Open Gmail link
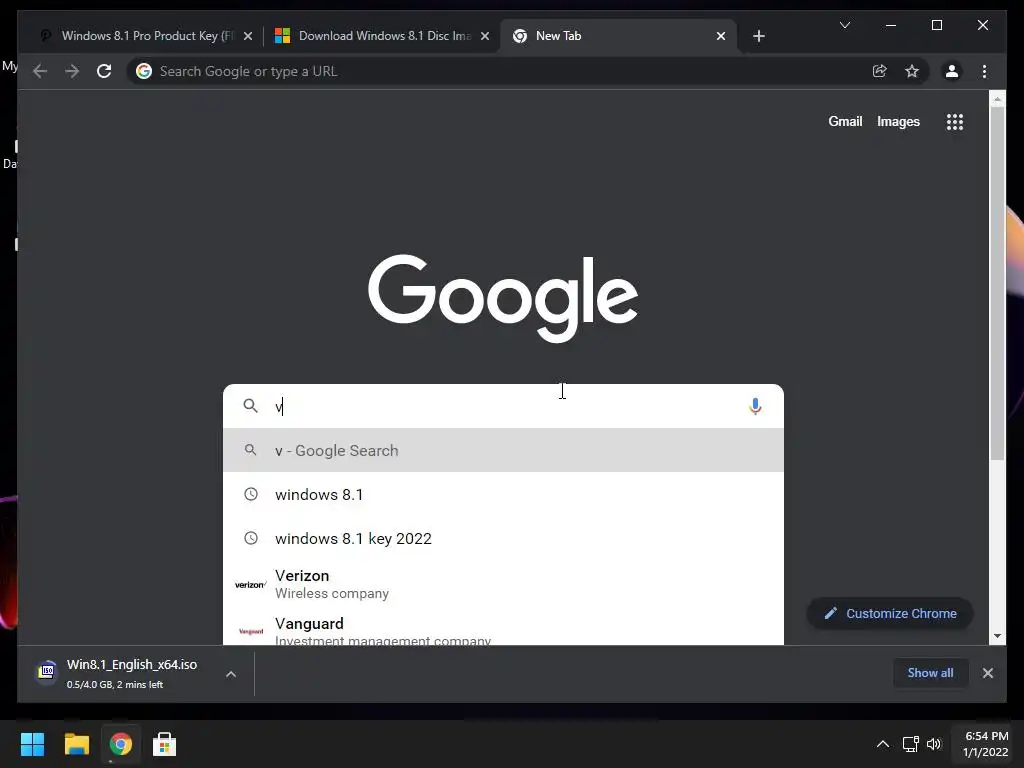The image size is (1024, 768). [x=845, y=121]
